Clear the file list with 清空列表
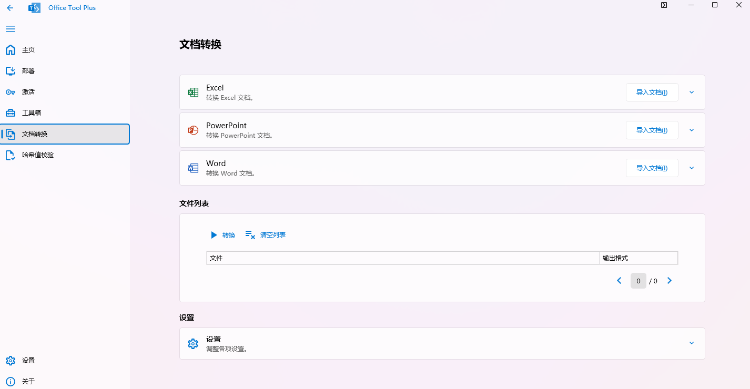The height and width of the screenshot is (389, 750). (x=265, y=235)
